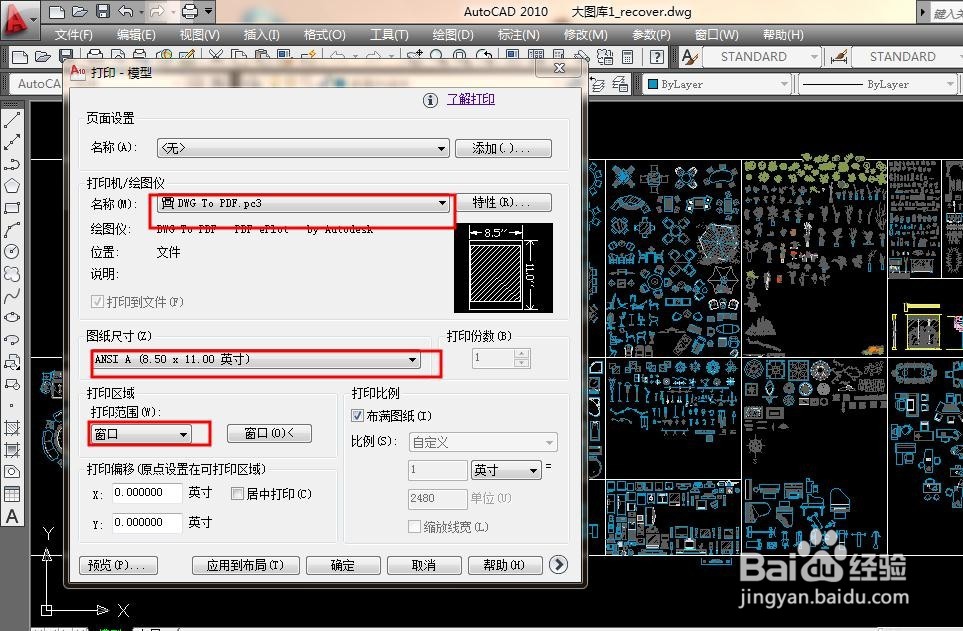This screenshot has width=963, height=631.
Task: Expand more options arrow in plot dialog
Action: [x=558, y=565]
